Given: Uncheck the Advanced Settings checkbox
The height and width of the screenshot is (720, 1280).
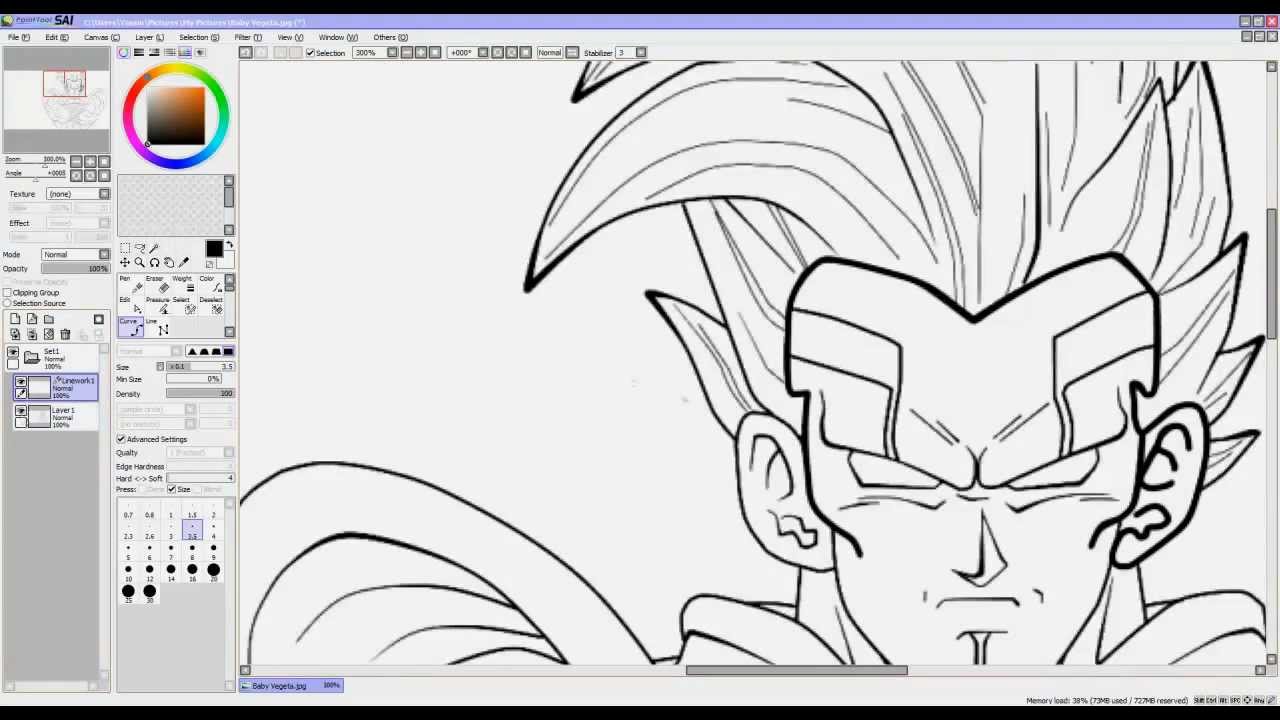Looking at the screenshot, I should point(121,439).
